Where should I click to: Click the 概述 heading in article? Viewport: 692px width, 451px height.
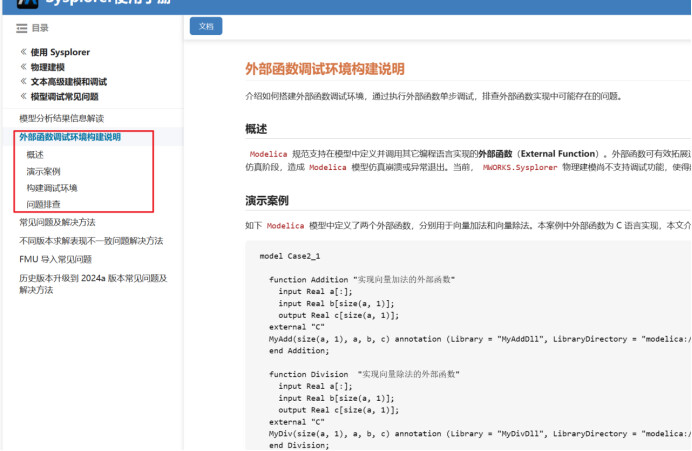point(256,129)
